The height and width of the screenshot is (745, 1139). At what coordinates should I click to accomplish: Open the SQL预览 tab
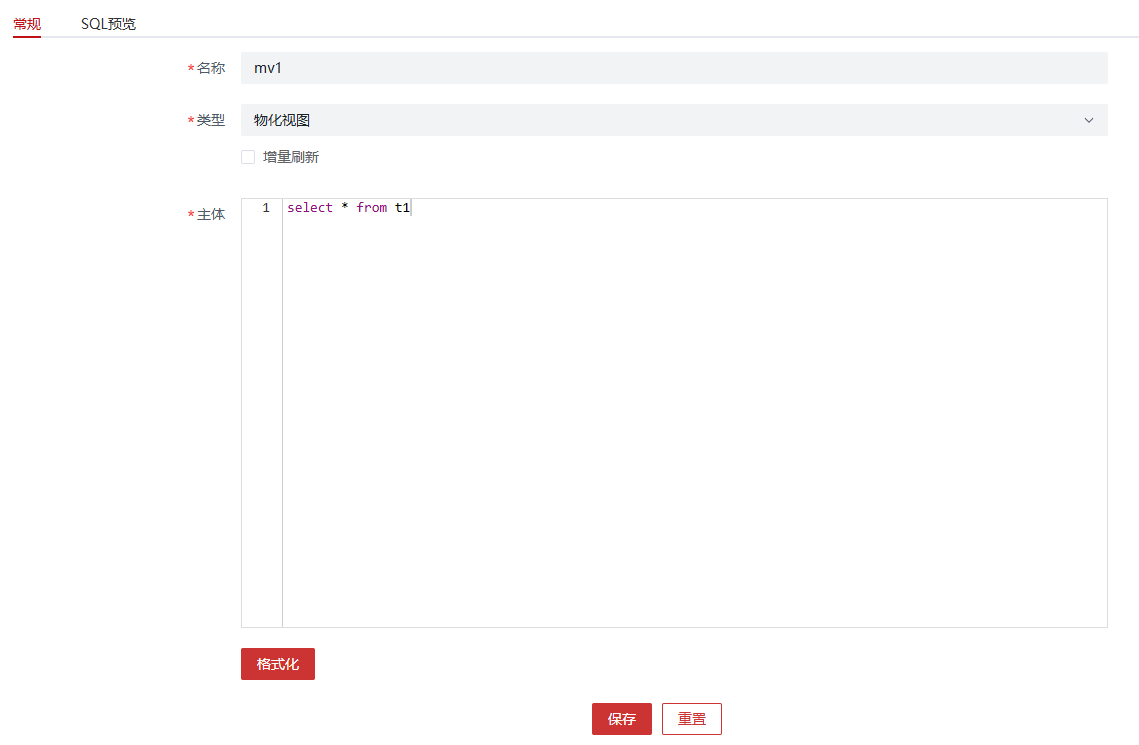click(x=108, y=23)
